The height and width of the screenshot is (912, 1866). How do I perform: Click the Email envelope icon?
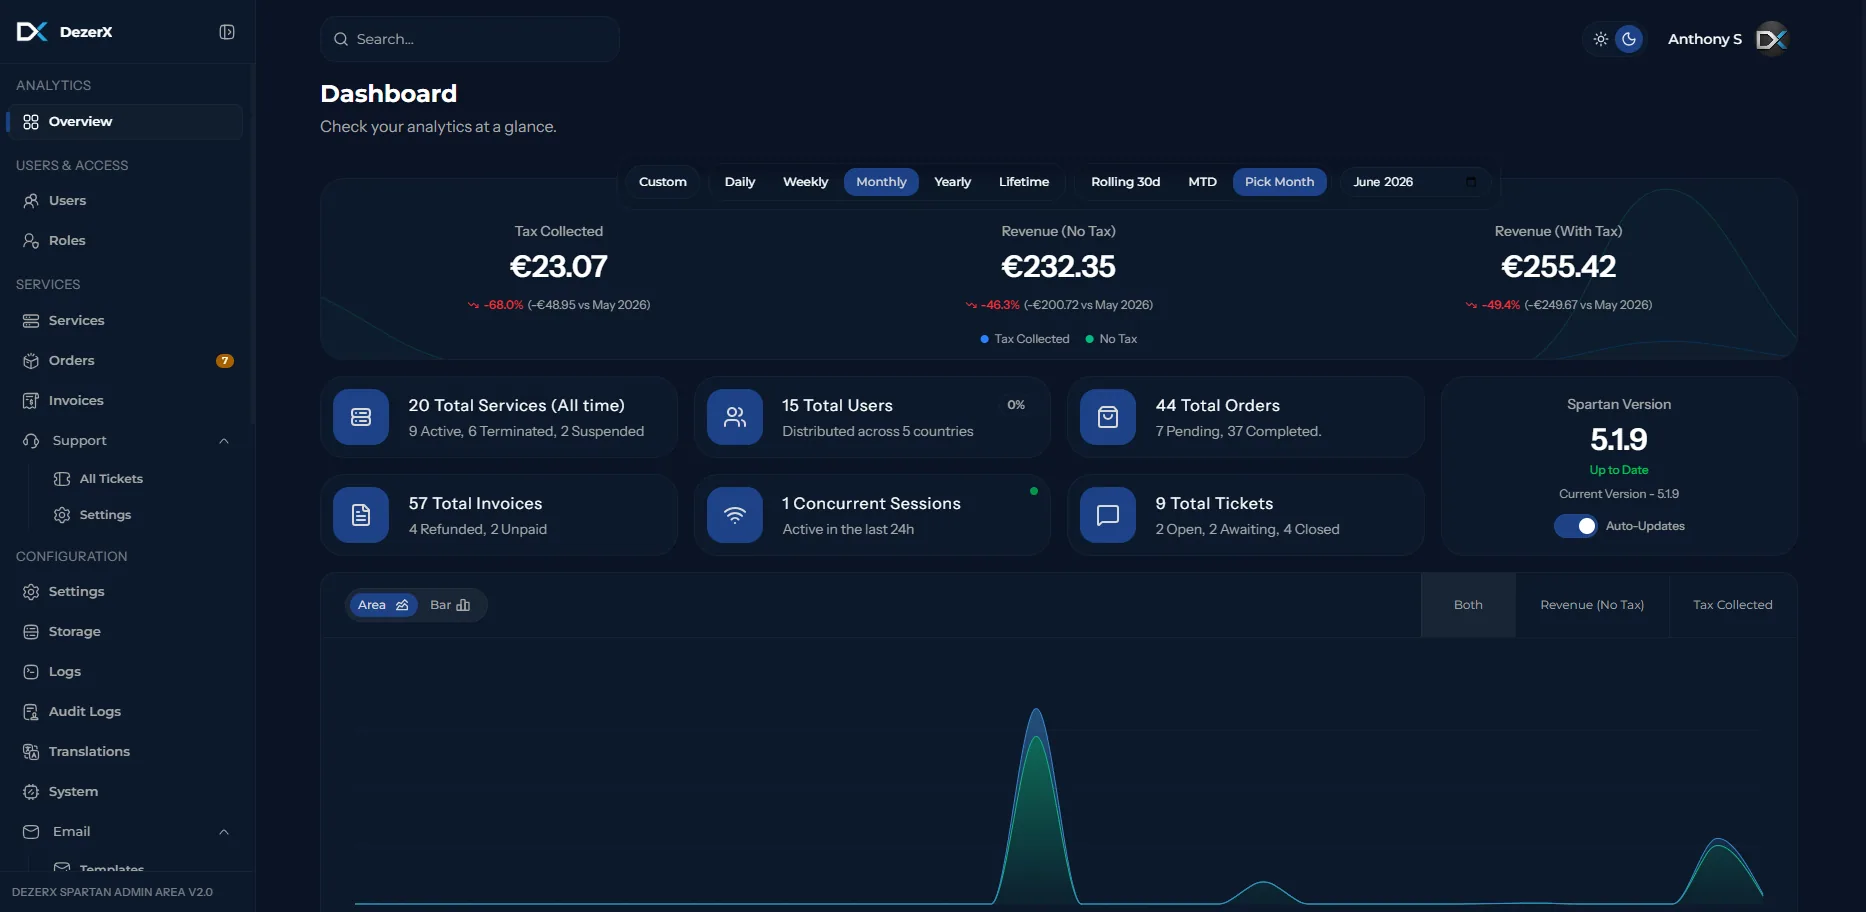click(31, 832)
